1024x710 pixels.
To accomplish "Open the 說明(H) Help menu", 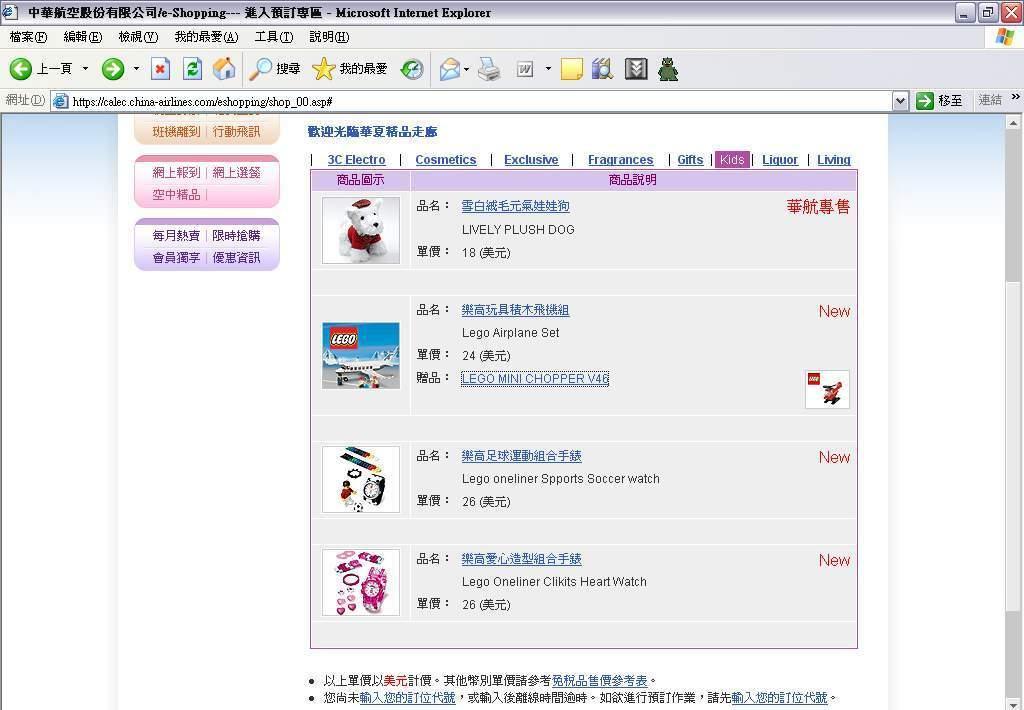I will 329,37.
